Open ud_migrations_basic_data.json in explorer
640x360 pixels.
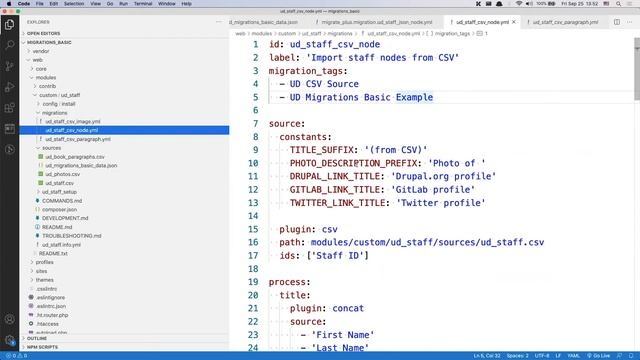[x=81, y=166]
